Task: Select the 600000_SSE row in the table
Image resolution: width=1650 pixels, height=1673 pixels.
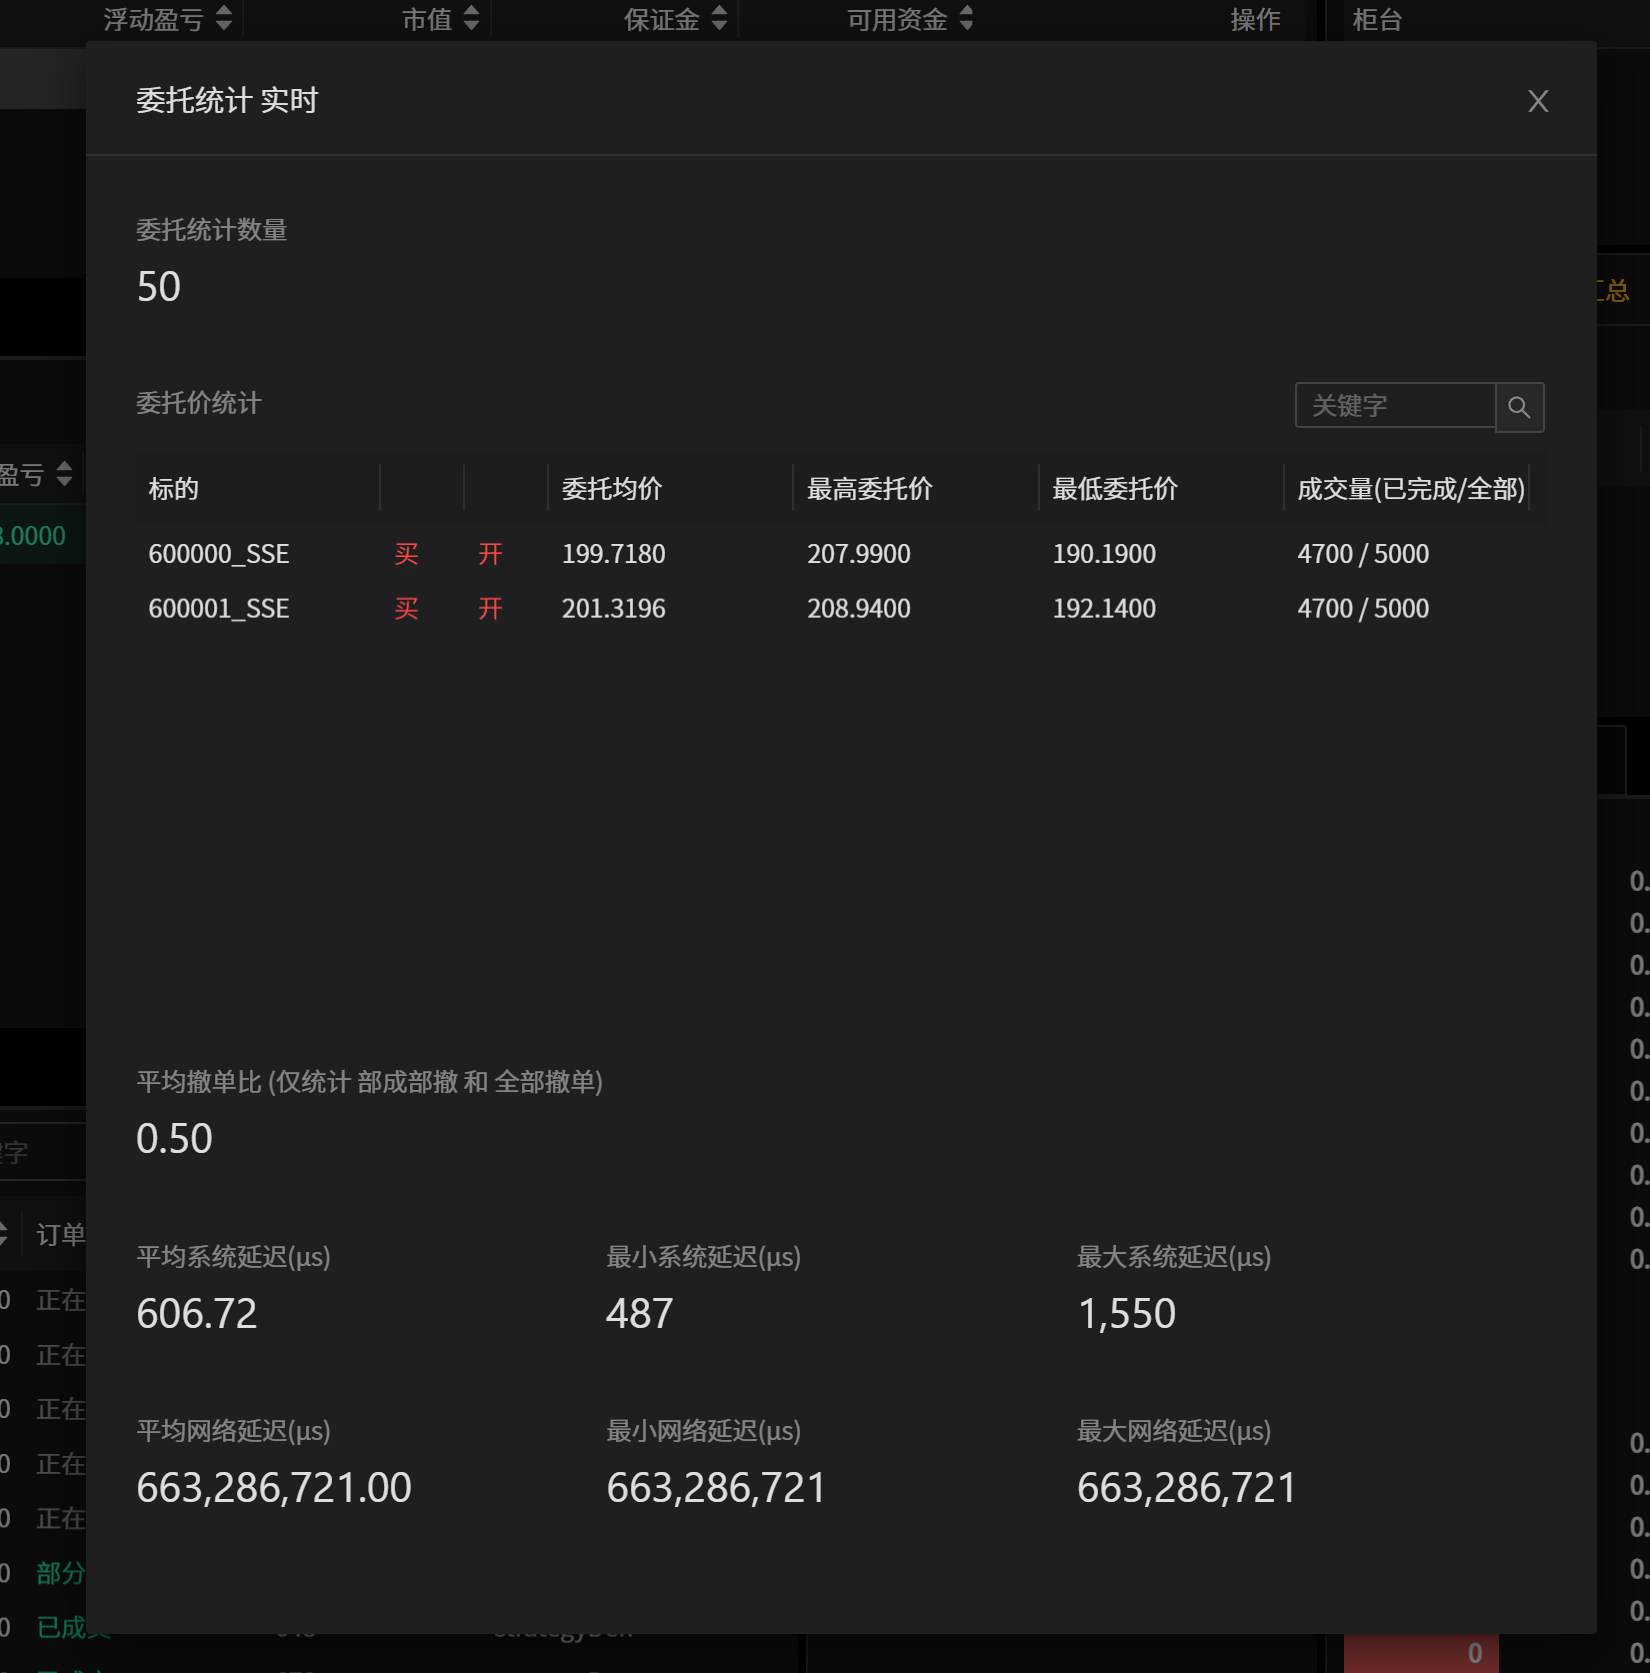Action: tap(219, 554)
